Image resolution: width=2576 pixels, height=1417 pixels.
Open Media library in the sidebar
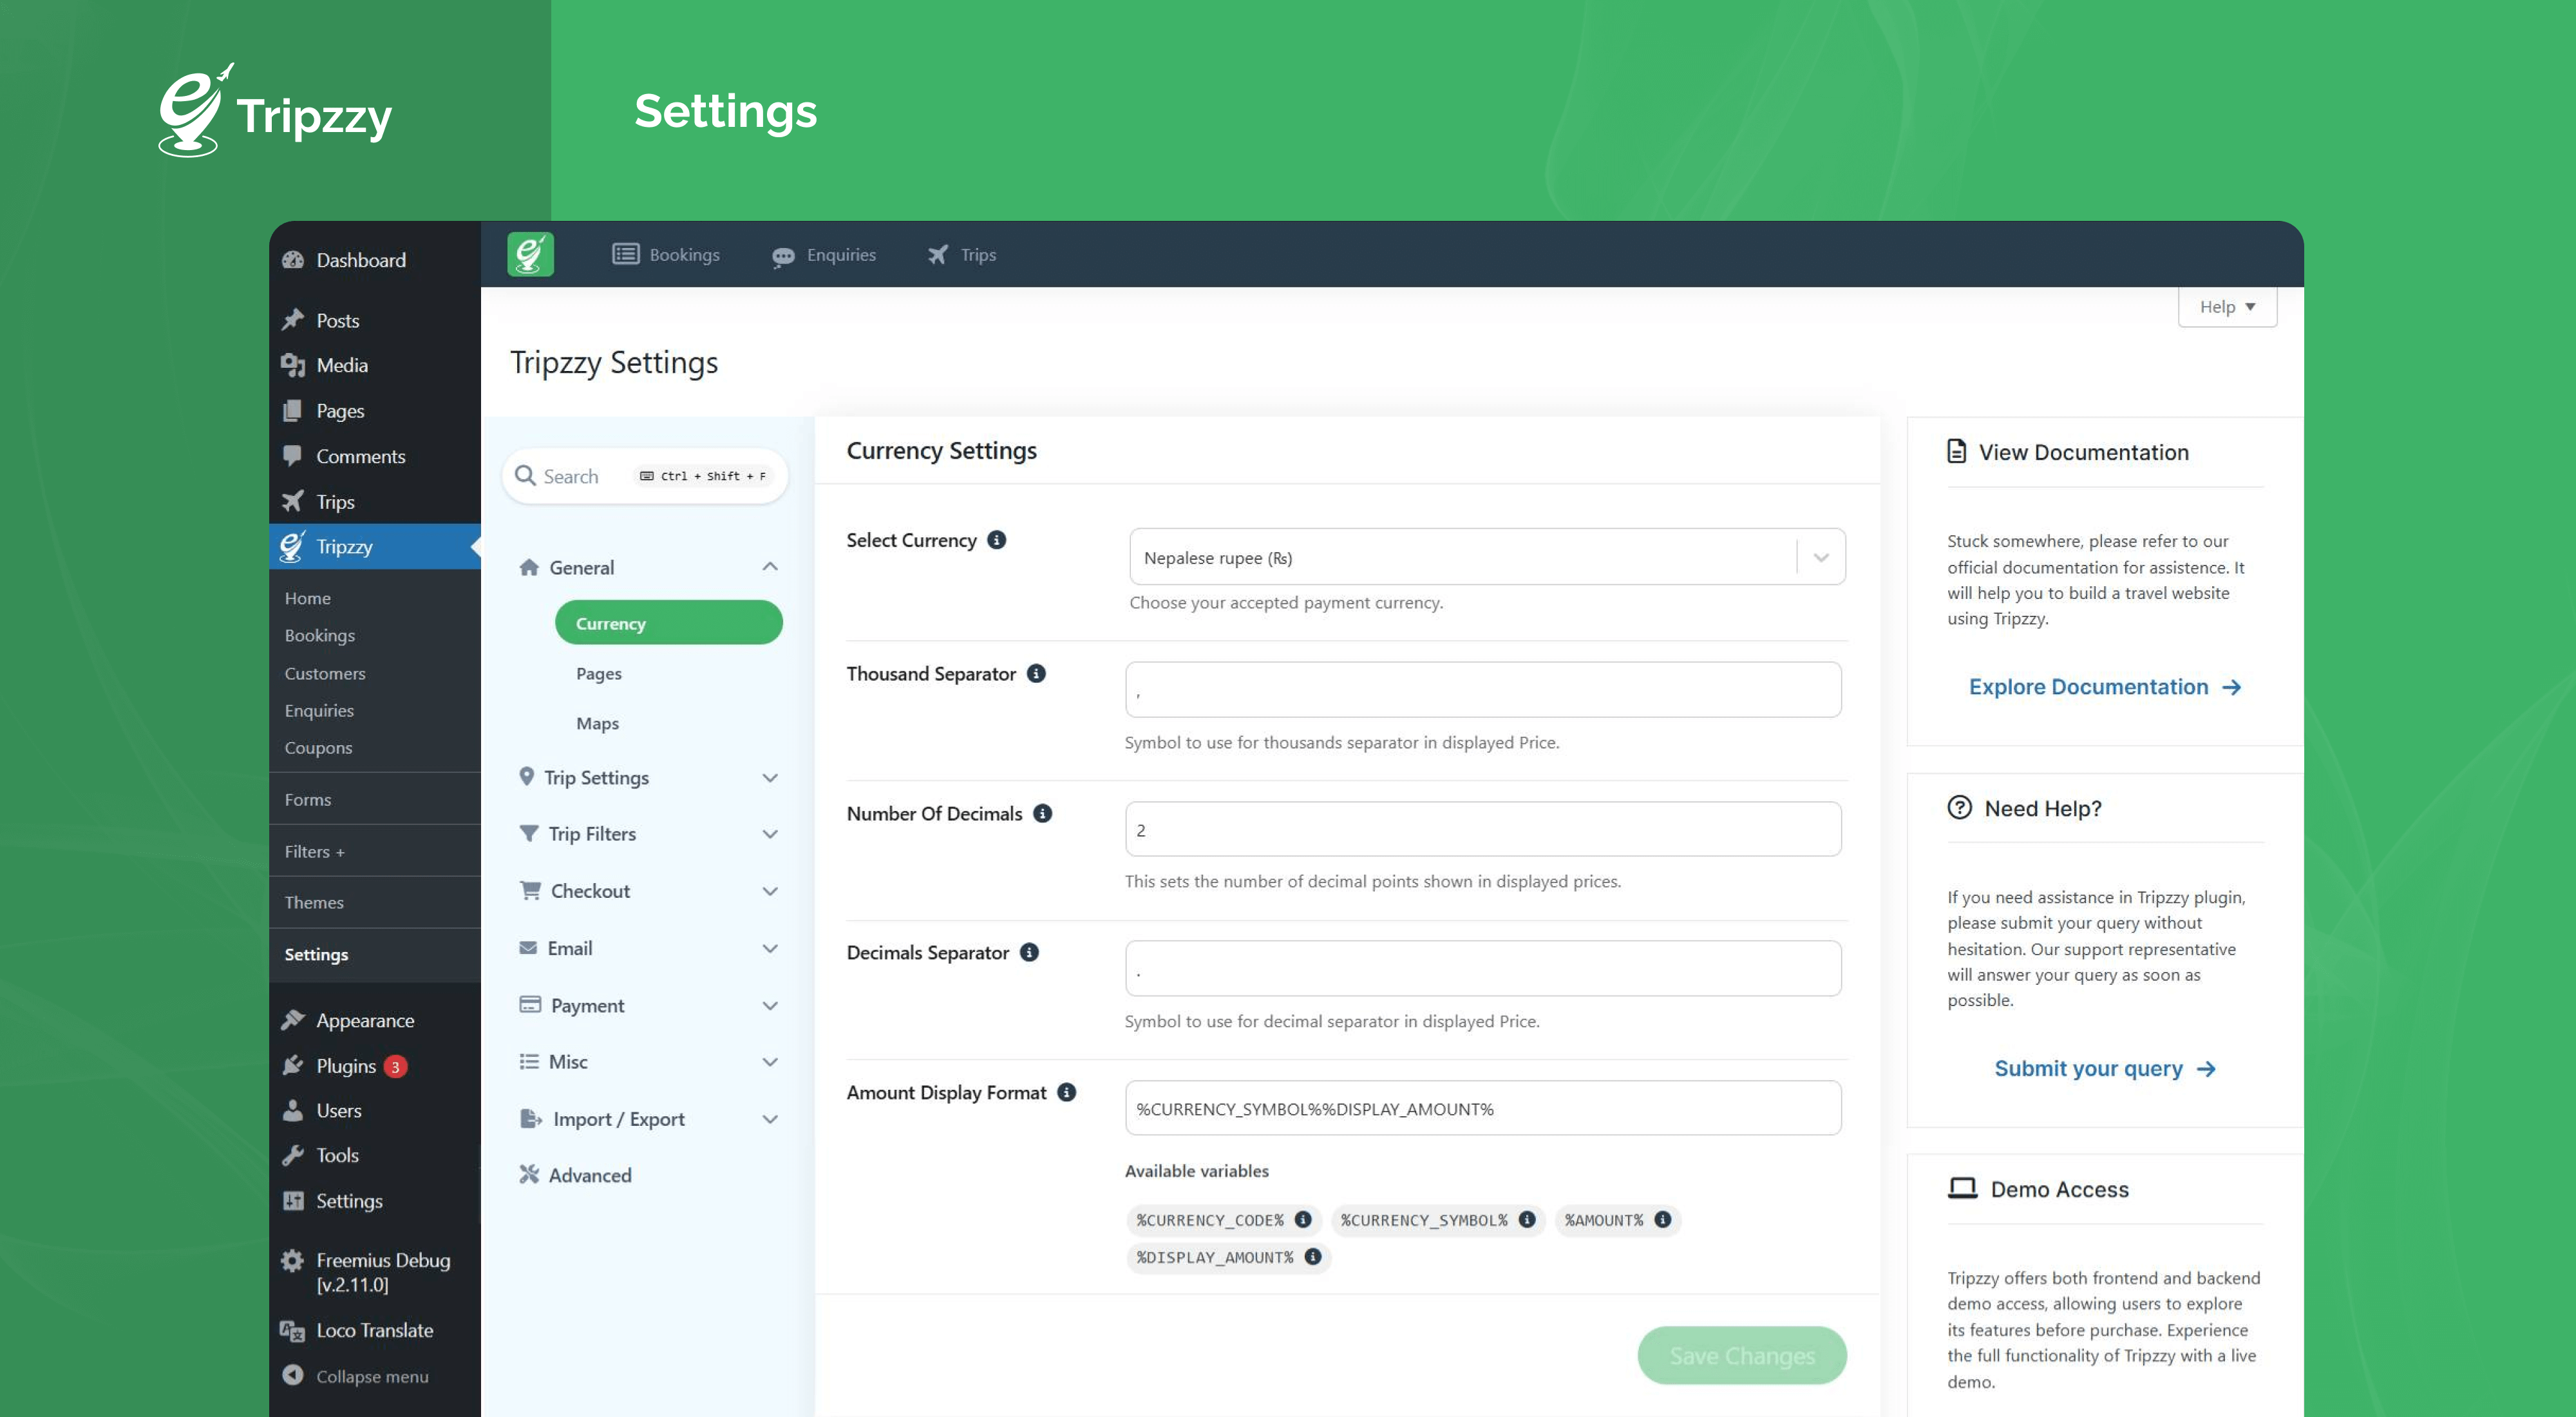[375, 365]
